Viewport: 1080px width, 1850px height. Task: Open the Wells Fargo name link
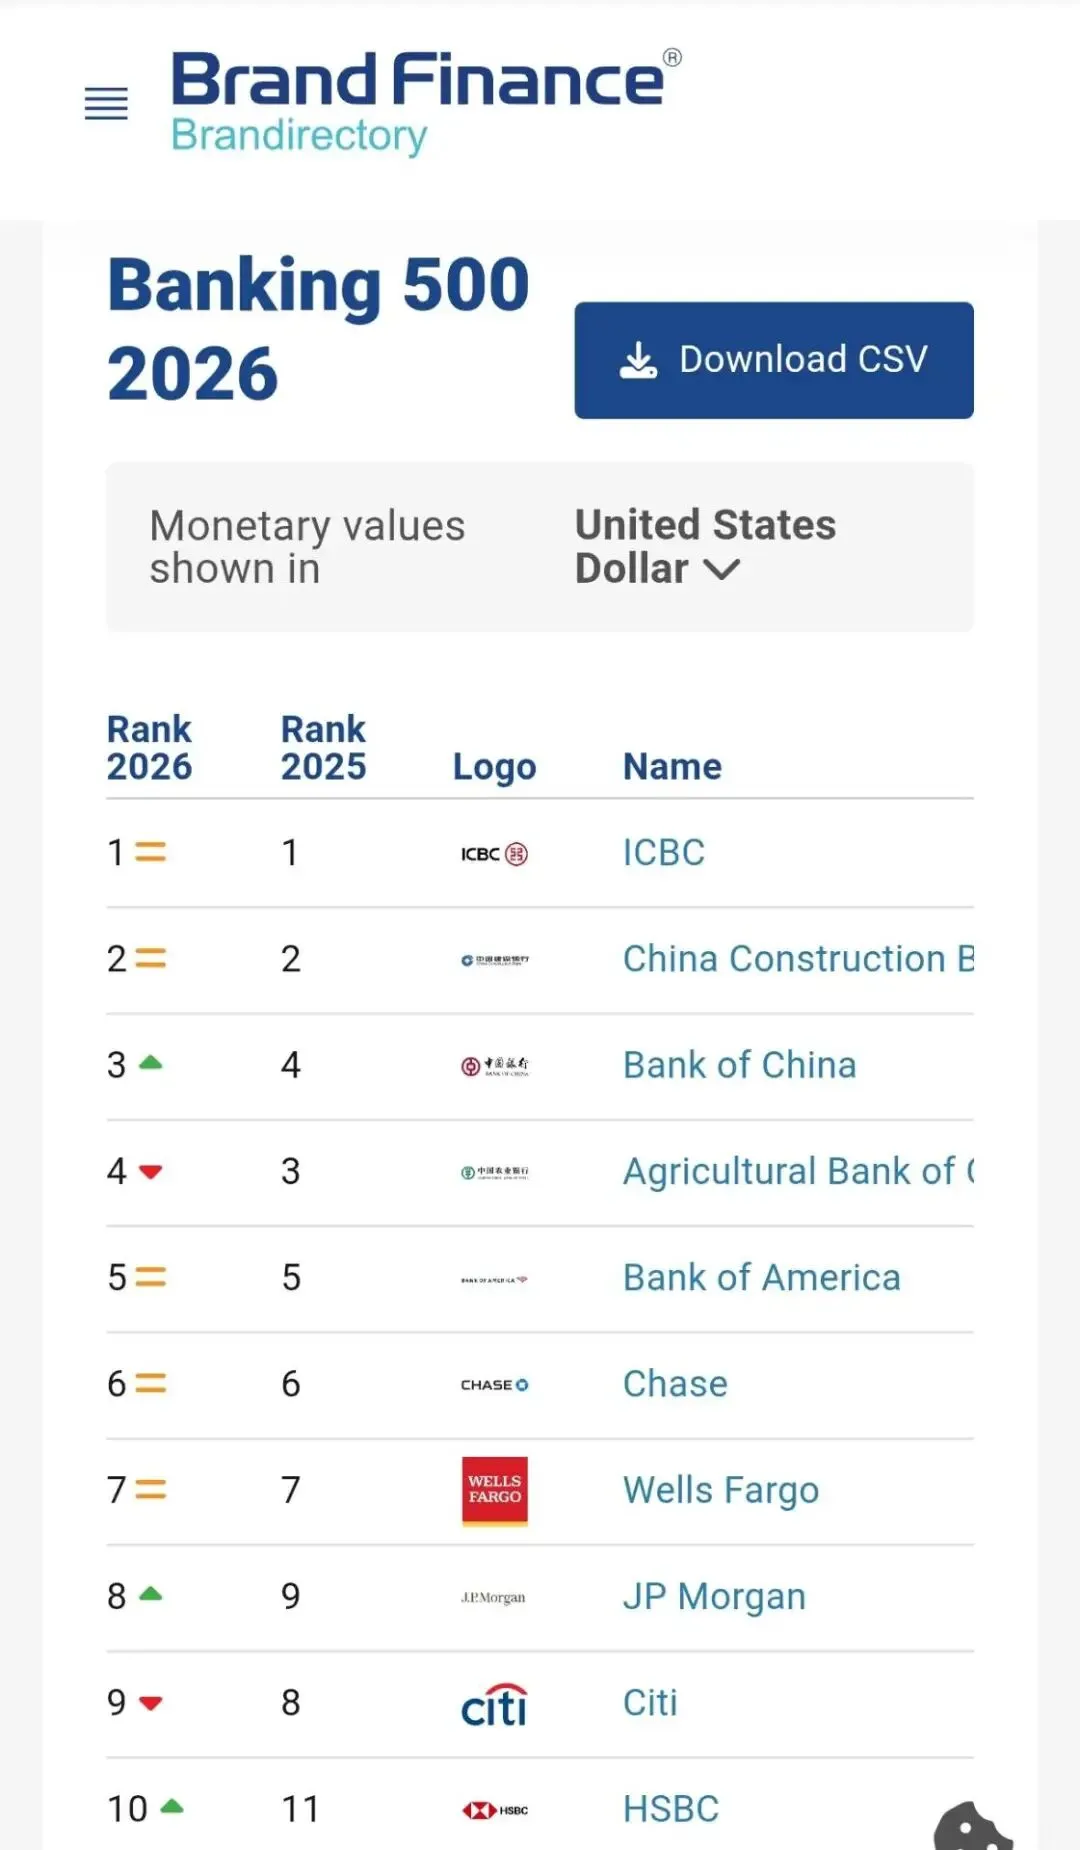[x=720, y=1490]
